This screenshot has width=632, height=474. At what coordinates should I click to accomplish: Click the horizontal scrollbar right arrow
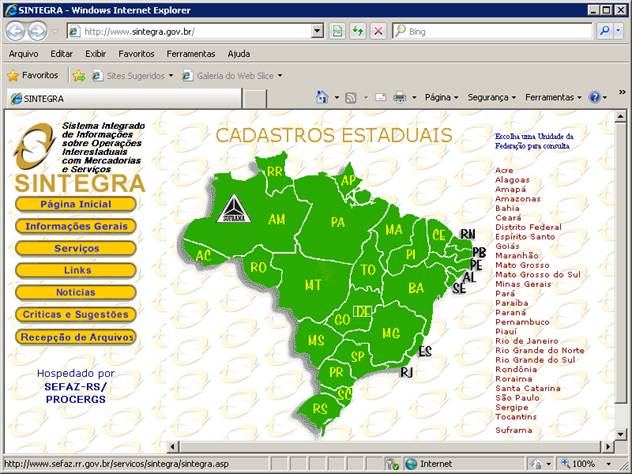(x=608, y=447)
